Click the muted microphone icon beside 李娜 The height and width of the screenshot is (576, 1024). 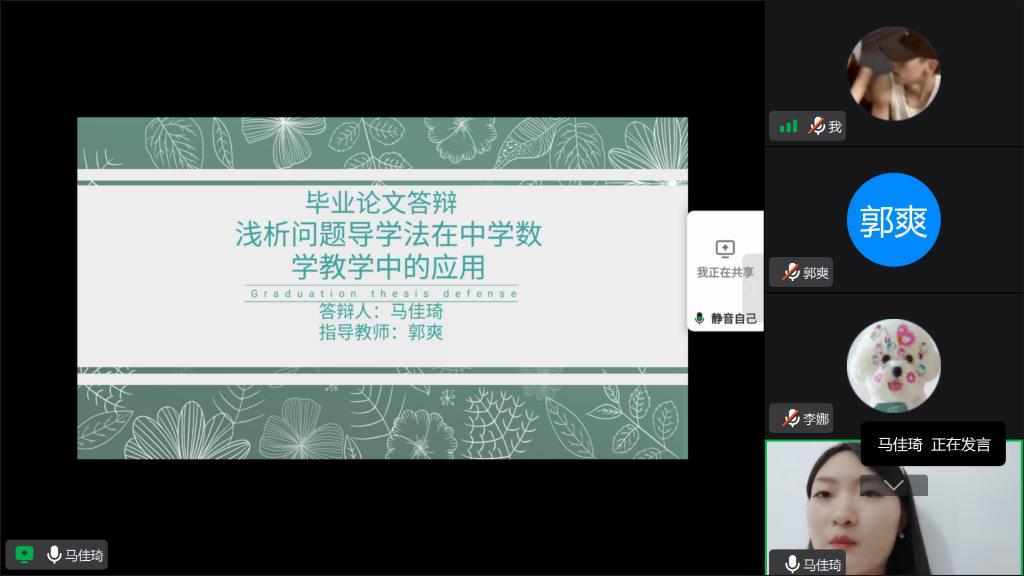click(x=790, y=418)
